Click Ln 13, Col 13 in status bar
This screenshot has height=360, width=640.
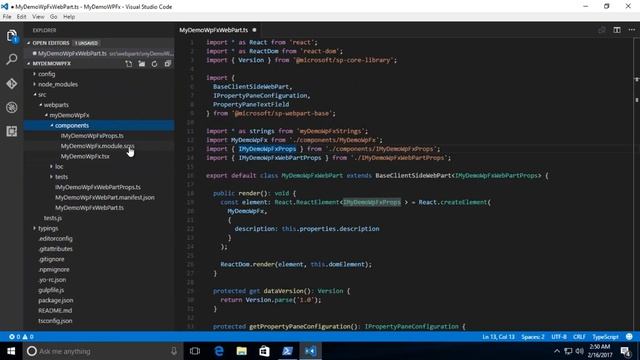498,337
